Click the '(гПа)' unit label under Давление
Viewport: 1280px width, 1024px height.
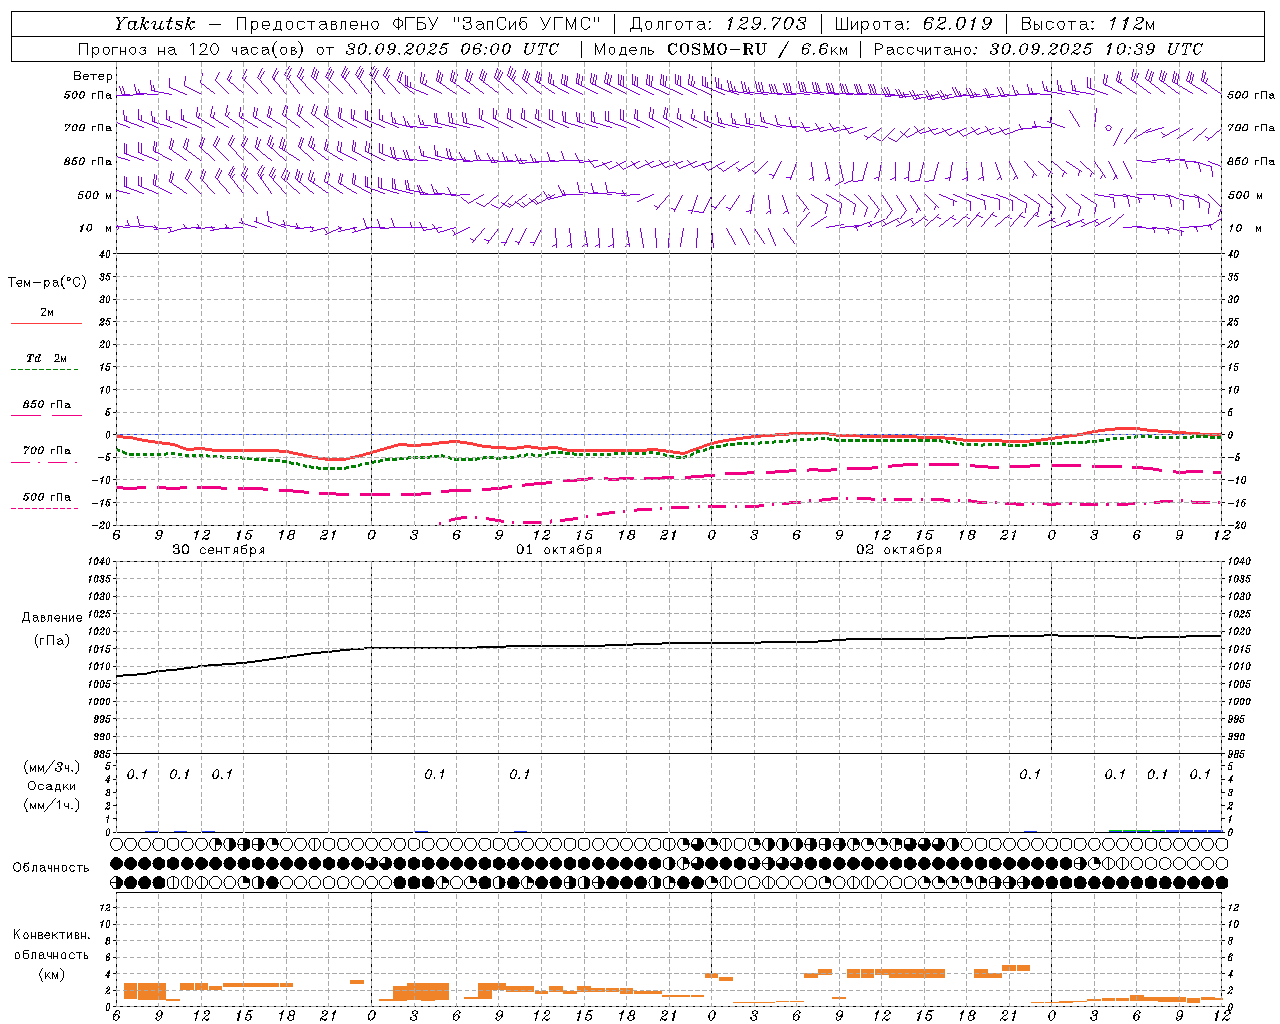52,641
